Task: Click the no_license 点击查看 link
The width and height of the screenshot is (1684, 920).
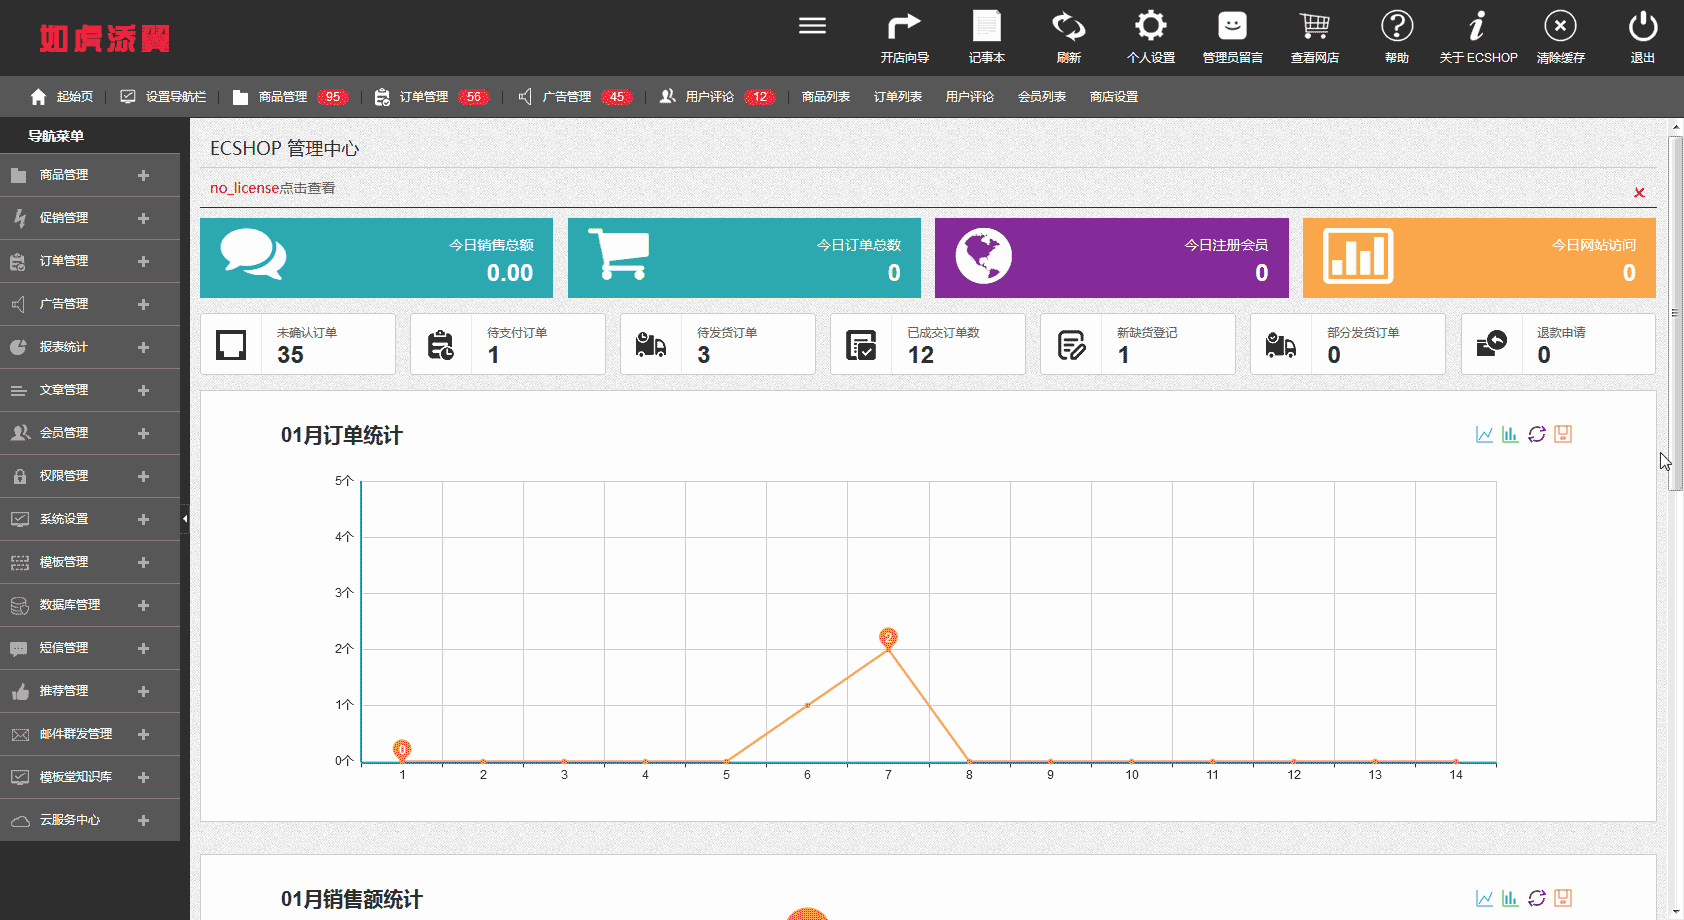Action: 272,188
